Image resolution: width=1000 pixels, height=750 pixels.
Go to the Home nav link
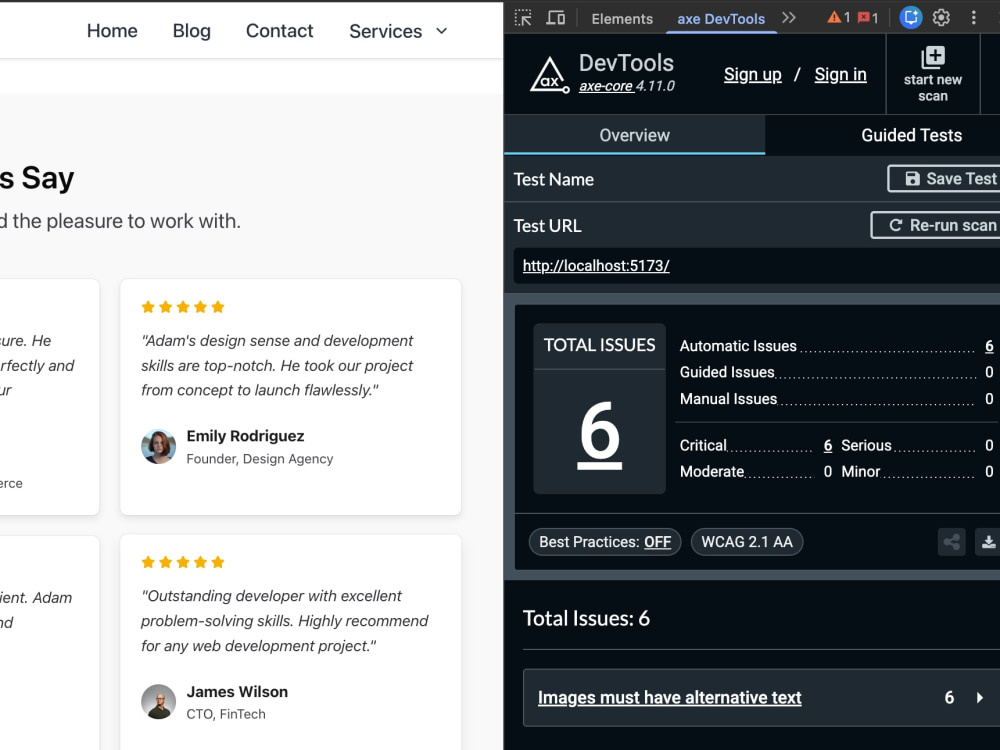112,31
